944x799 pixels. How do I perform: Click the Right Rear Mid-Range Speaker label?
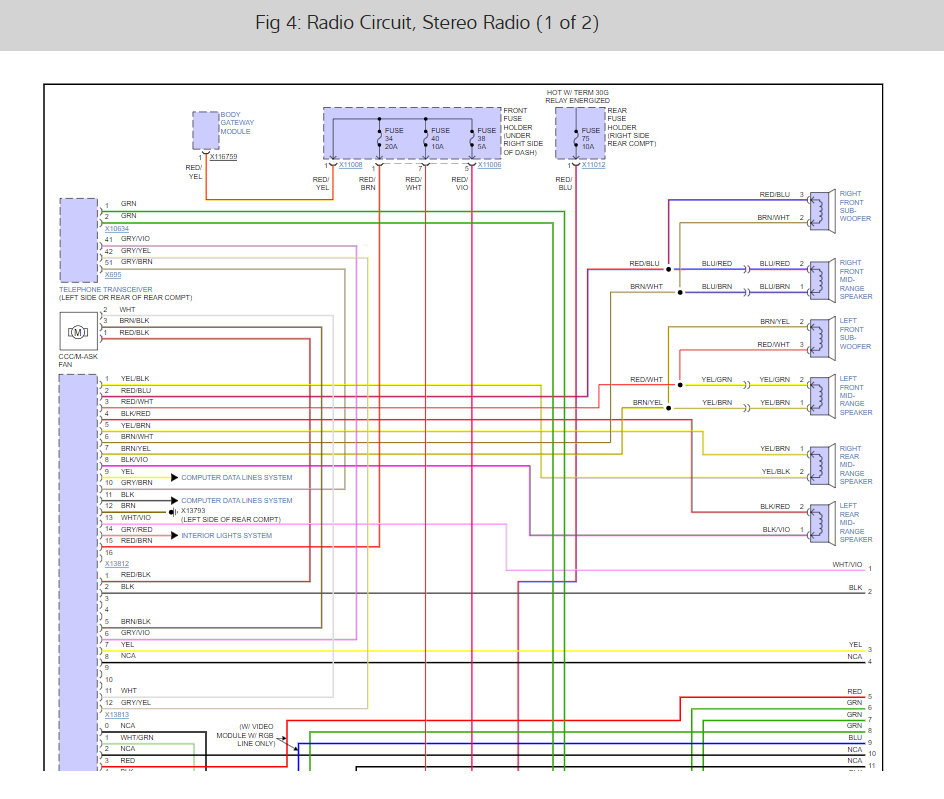[x=856, y=465]
